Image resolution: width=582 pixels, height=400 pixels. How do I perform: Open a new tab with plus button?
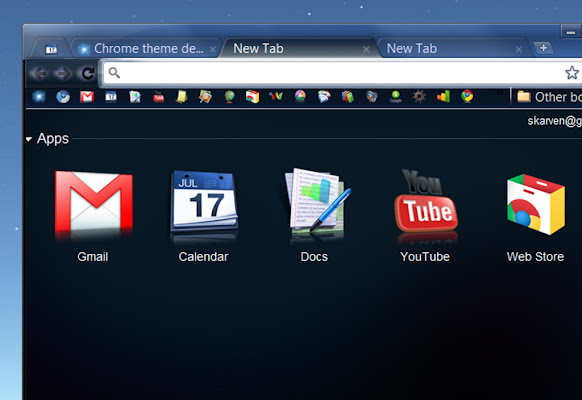(543, 48)
